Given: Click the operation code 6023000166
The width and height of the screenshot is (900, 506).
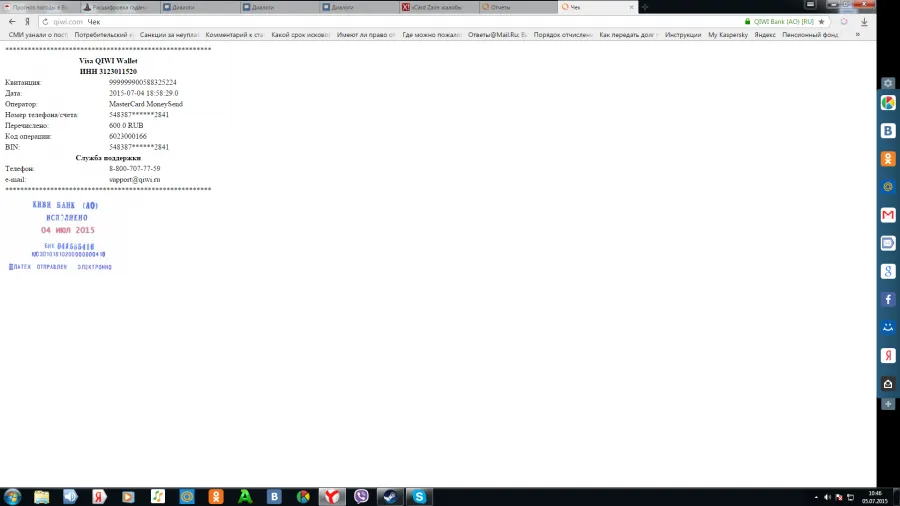Looking at the screenshot, I should click(127, 137).
